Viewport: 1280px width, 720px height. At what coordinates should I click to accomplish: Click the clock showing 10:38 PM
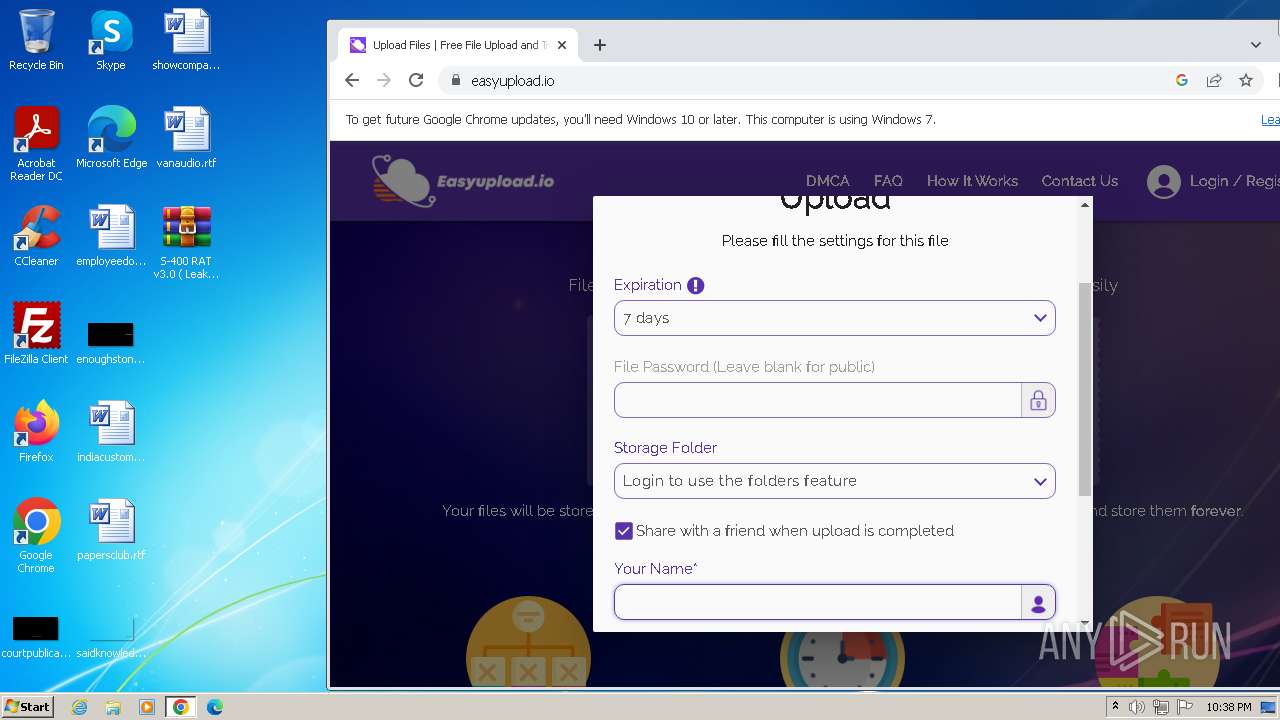point(1229,707)
